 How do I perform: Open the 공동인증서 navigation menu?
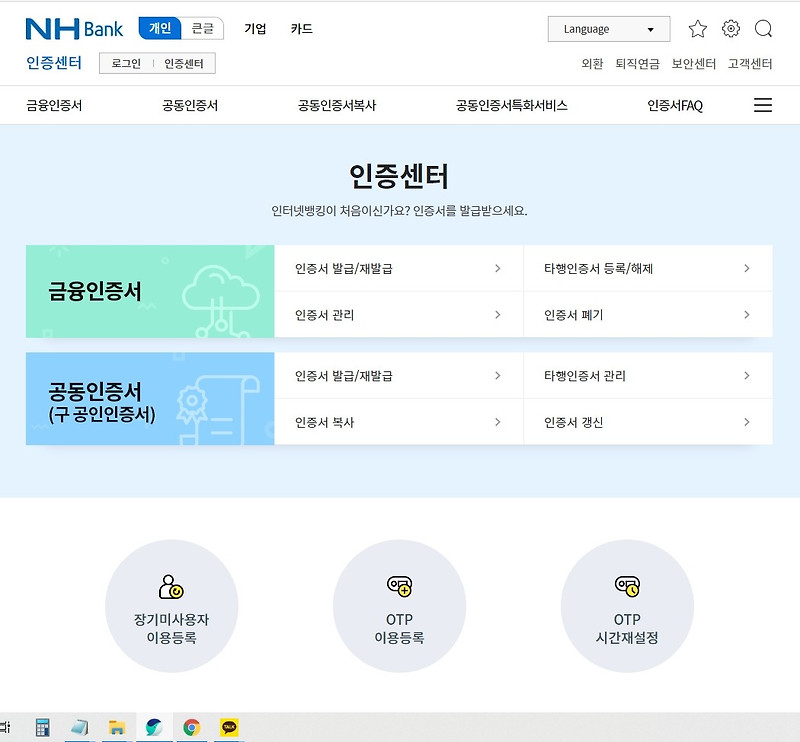coord(190,106)
